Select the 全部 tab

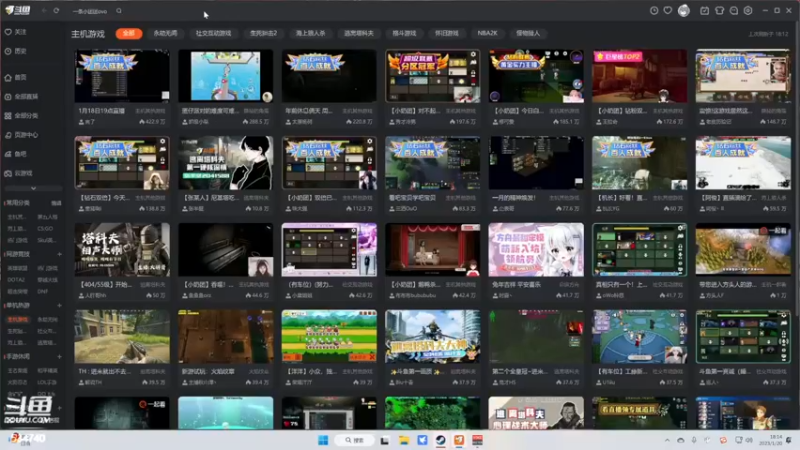tap(129, 33)
